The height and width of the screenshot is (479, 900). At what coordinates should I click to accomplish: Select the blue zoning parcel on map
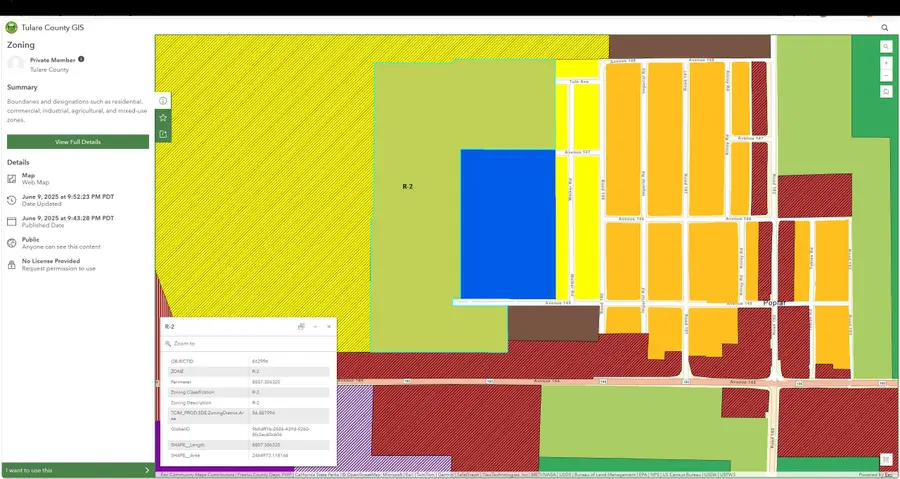point(507,224)
